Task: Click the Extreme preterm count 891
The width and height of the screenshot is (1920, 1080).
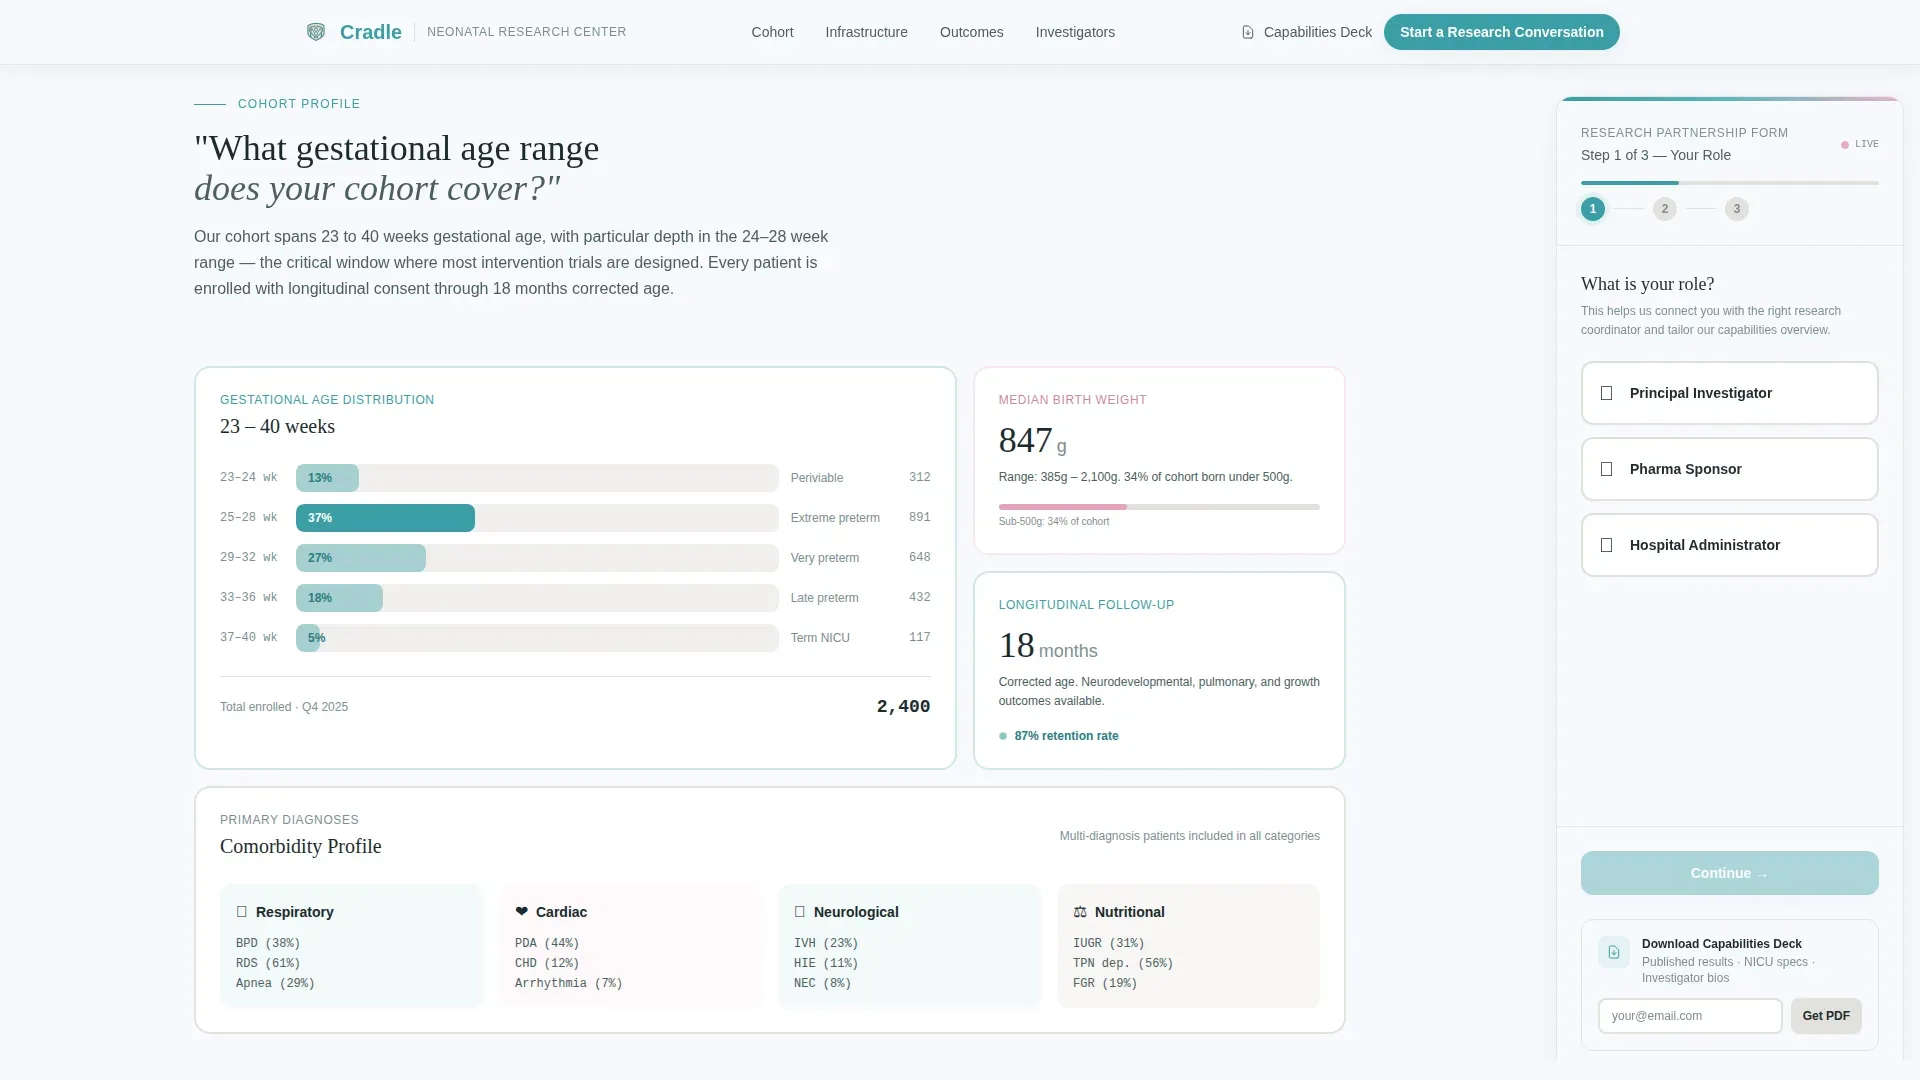Action: click(919, 518)
